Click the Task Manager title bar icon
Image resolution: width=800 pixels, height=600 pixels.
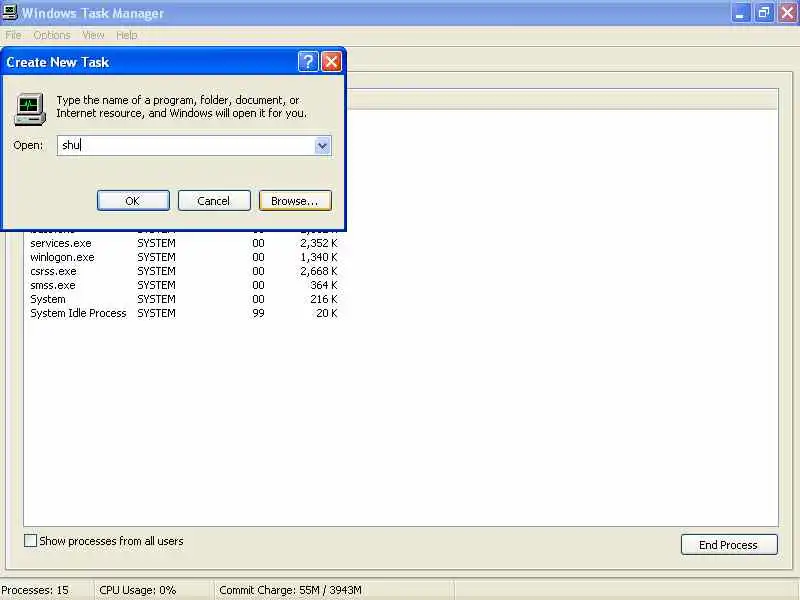[9, 12]
